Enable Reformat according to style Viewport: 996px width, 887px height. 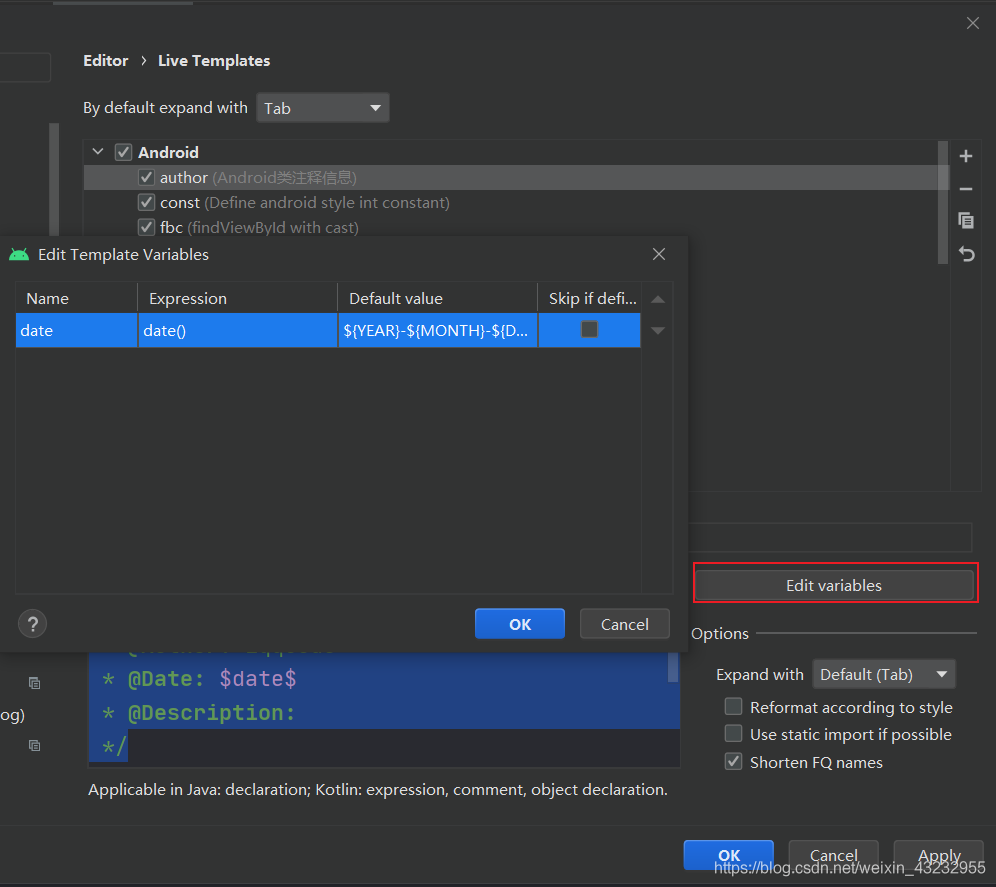733,706
